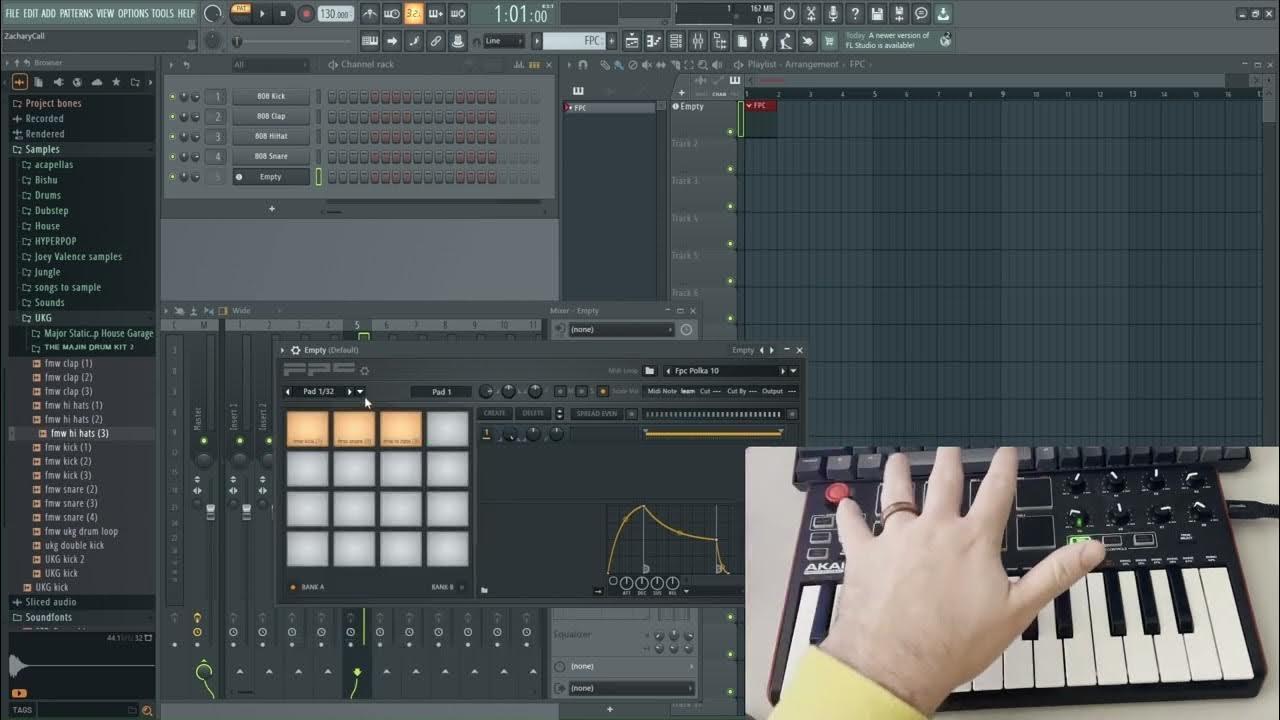Select the fmw snare (4) sample
Viewport: 1280px width, 720px height.
(x=71, y=518)
